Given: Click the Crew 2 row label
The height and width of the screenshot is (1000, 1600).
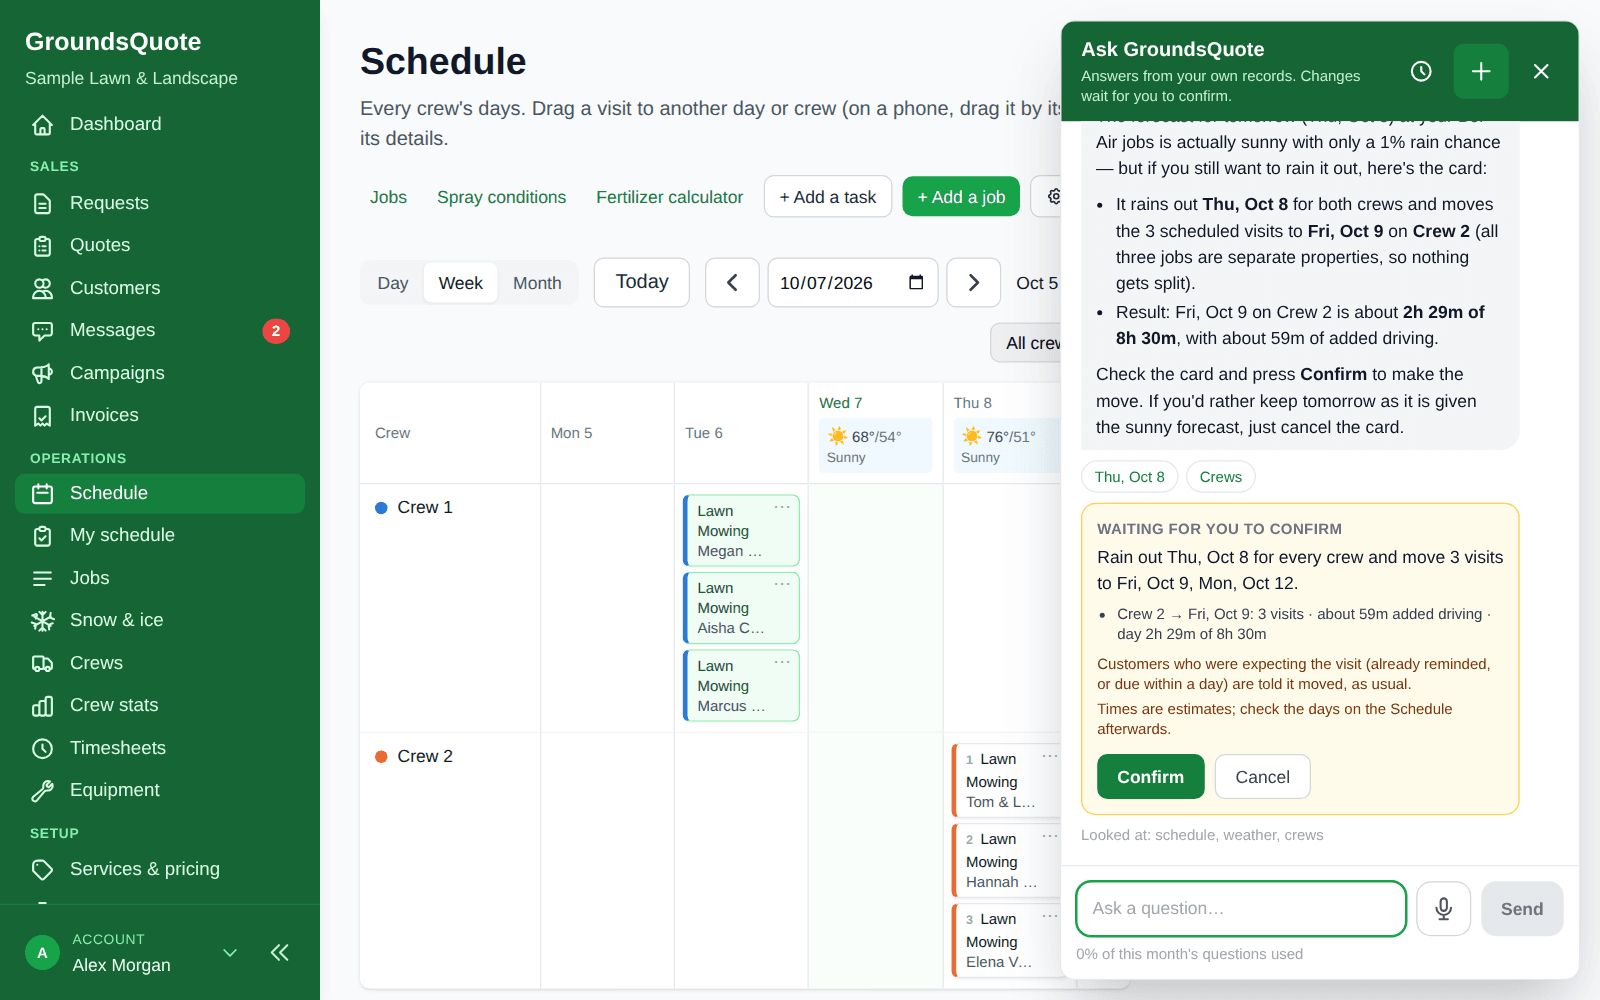Looking at the screenshot, I should (425, 757).
